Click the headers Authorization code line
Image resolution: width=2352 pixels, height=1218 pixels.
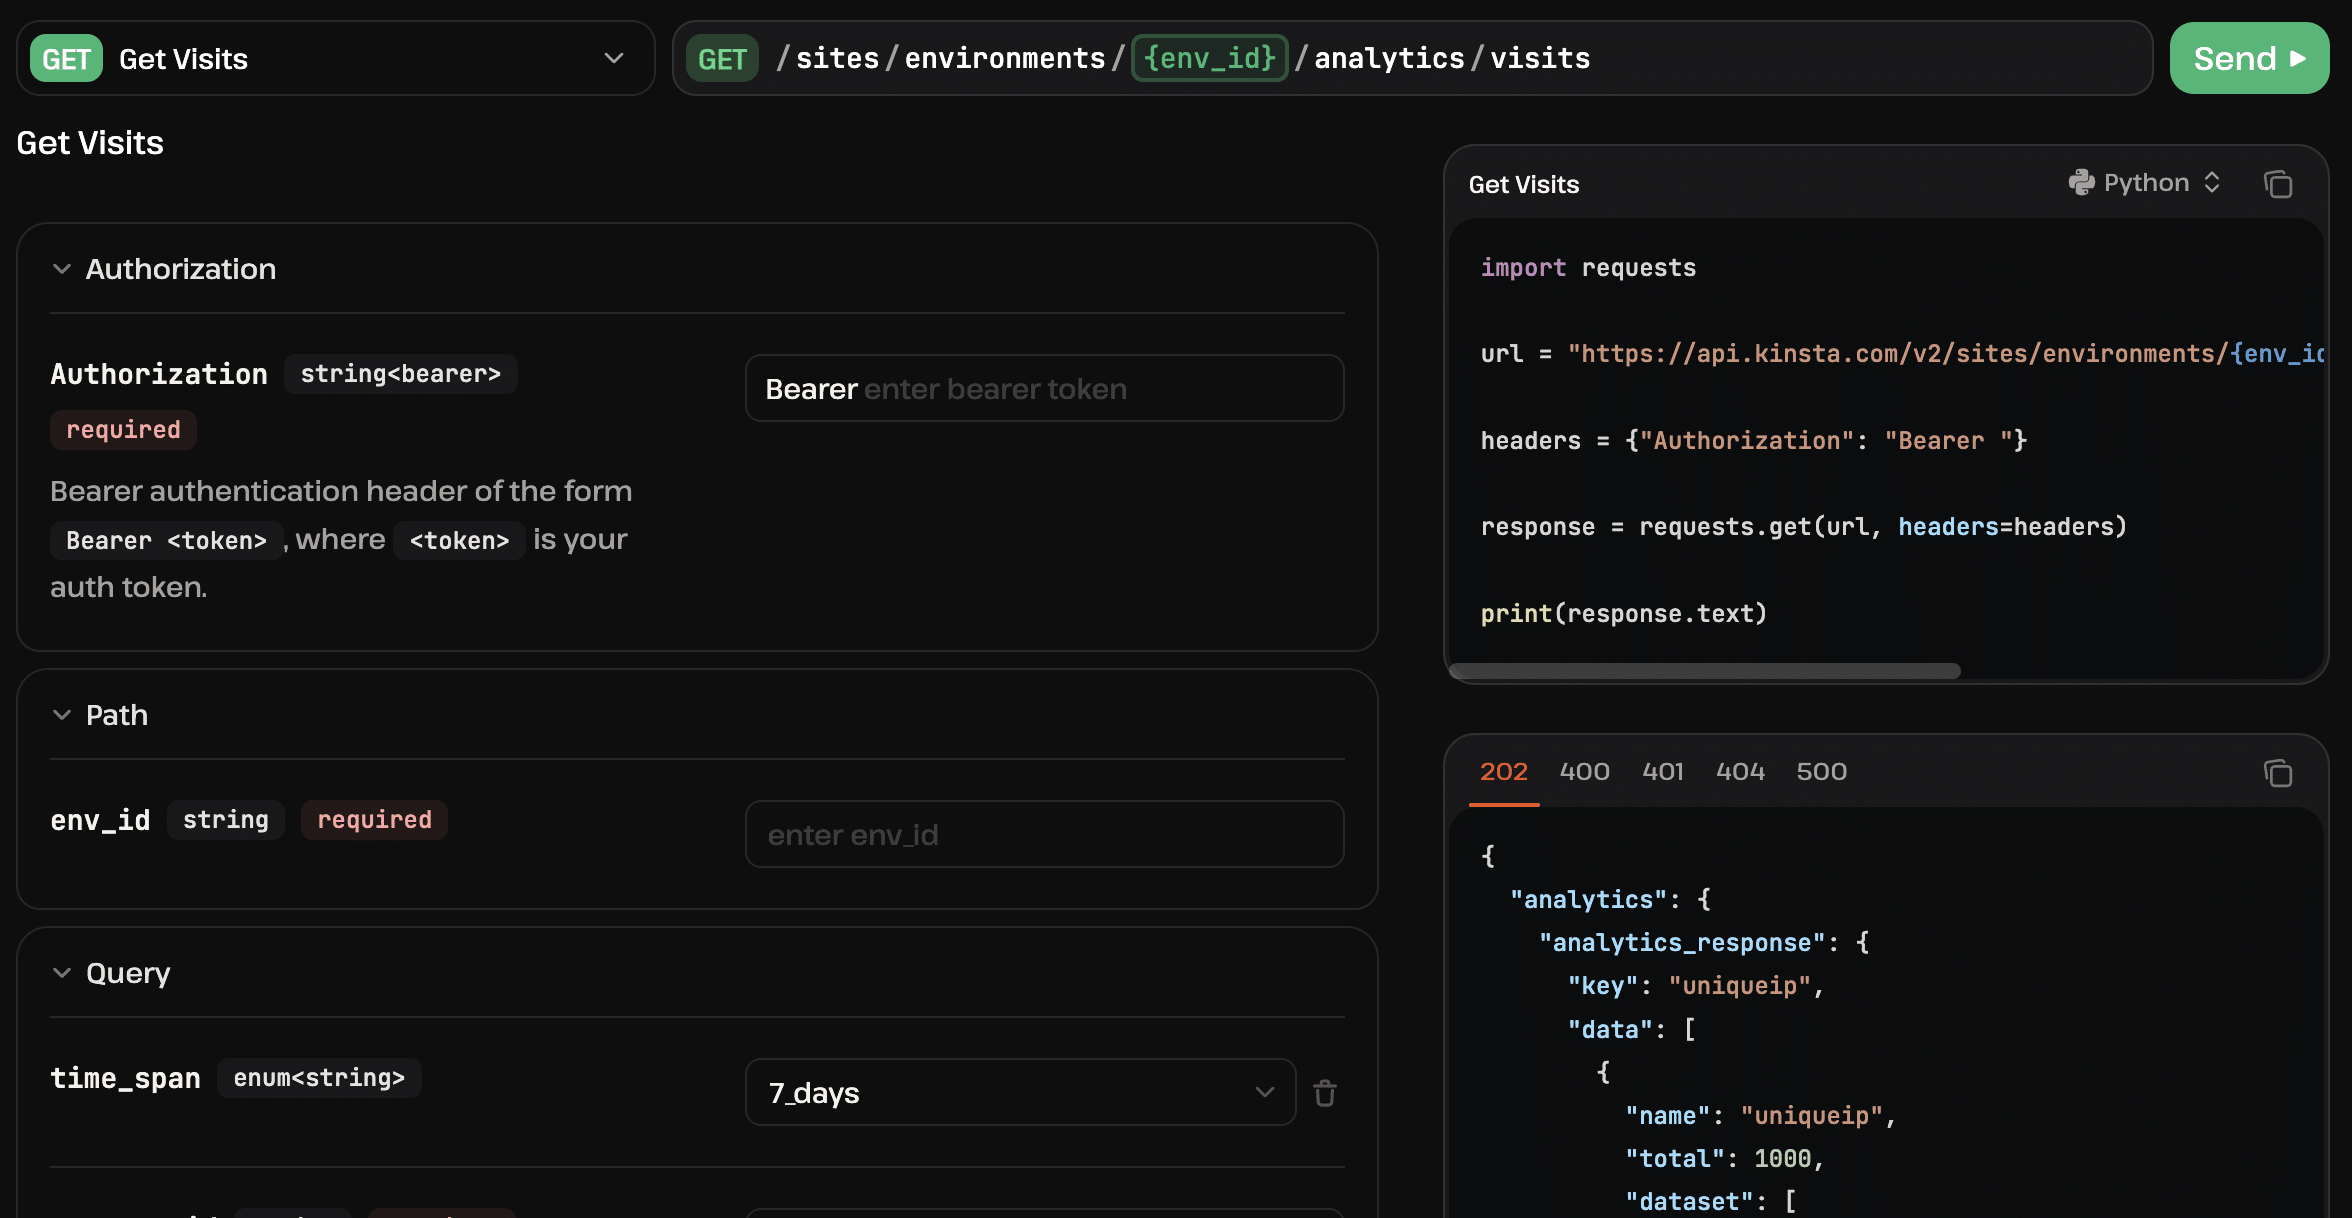pyautogui.click(x=1754, y=441)
